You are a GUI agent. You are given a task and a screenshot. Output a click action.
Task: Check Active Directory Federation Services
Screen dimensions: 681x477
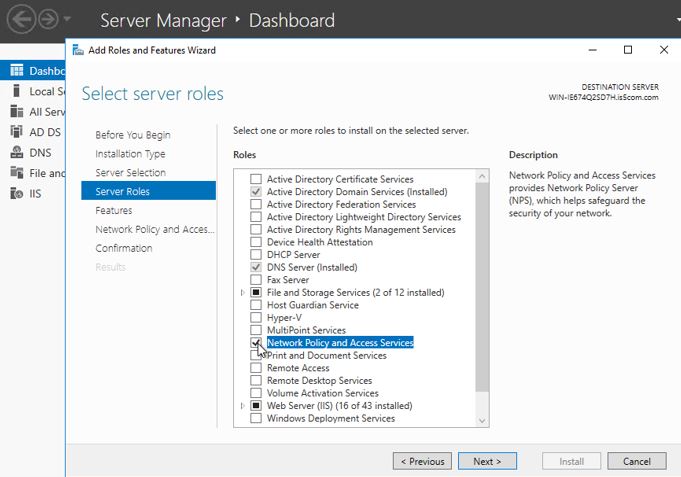pos(256,204)
